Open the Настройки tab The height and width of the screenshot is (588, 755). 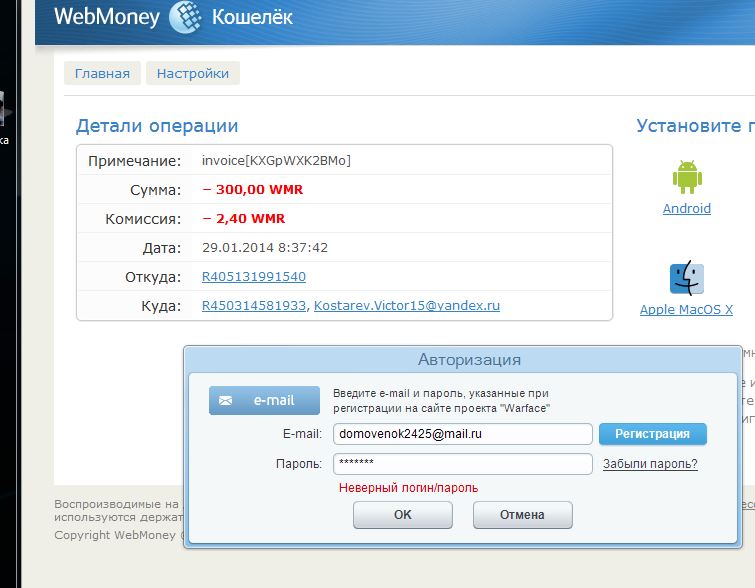pos(193,73)
